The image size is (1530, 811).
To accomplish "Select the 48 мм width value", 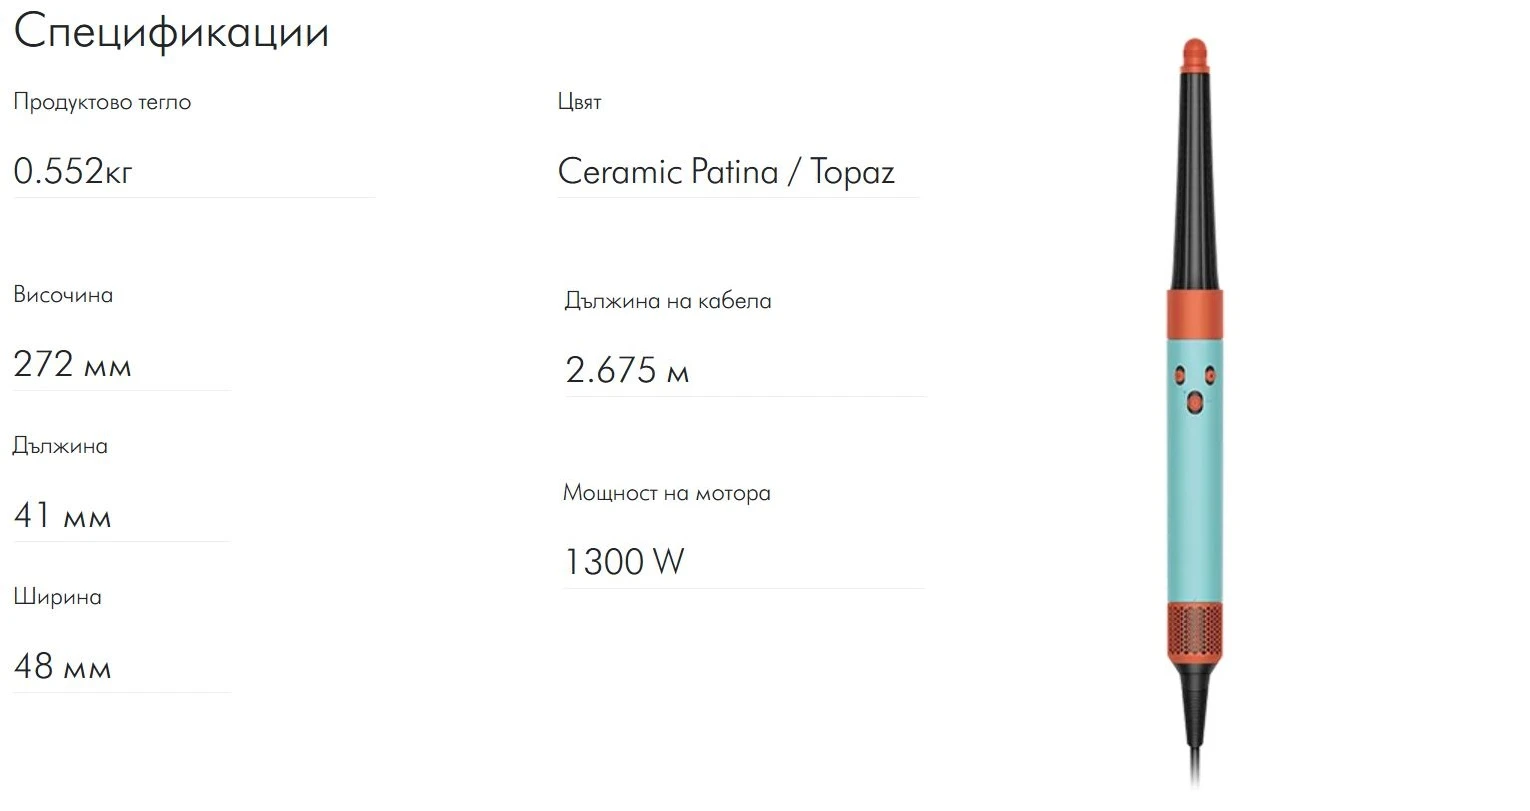I will 62,666.
